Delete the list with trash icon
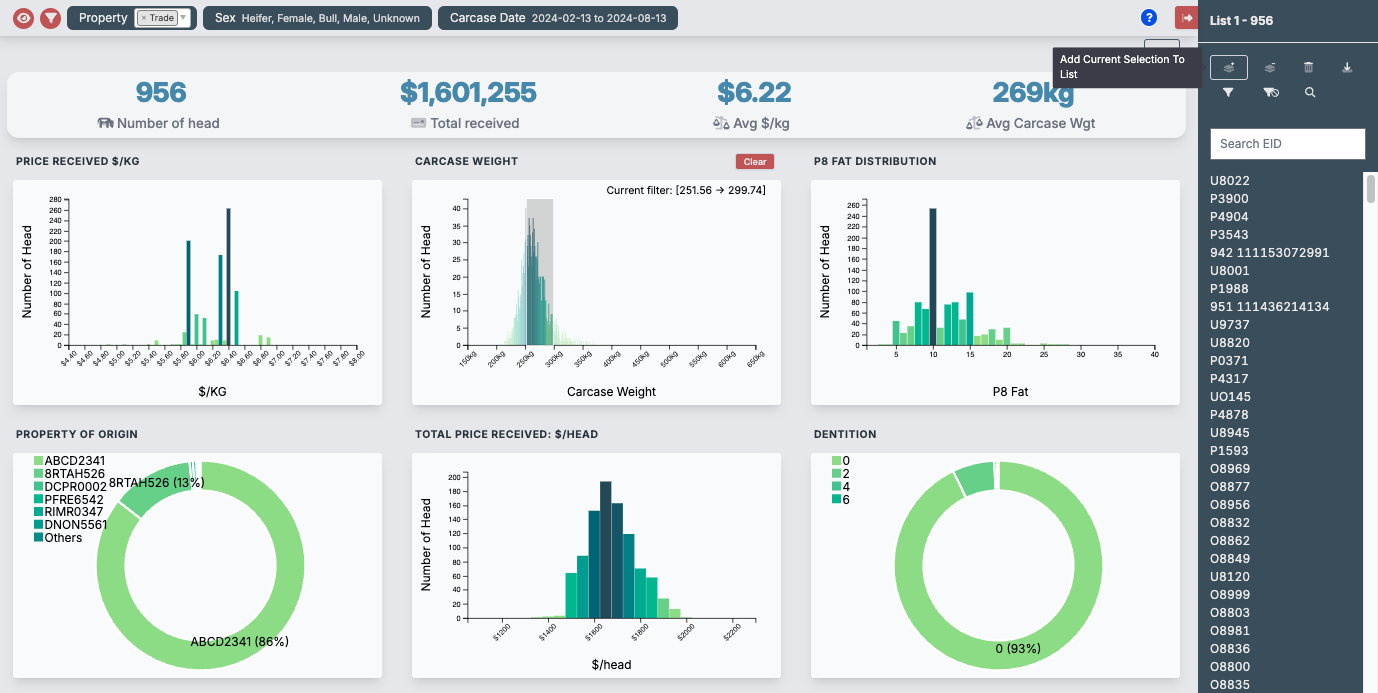The width and height of the screenshot is (1378, 693). coord(1308,68)
